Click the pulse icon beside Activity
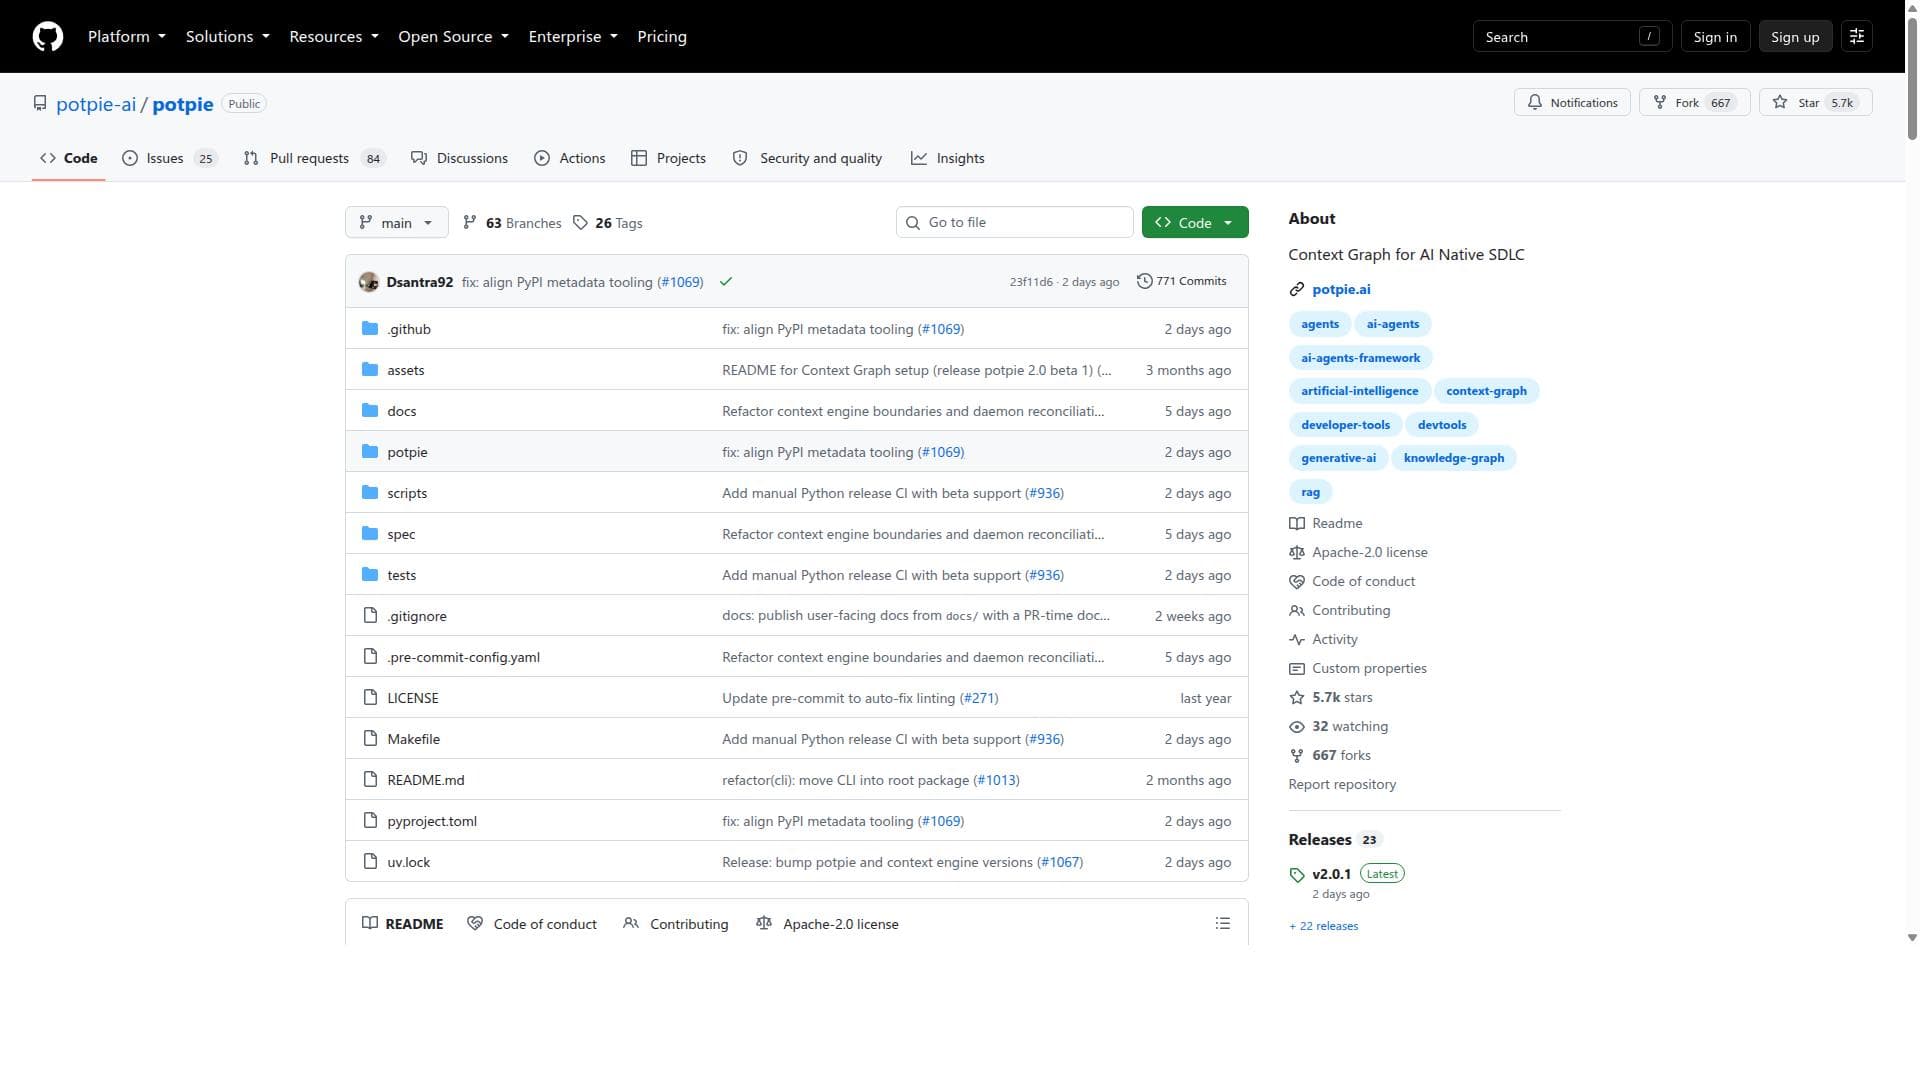 1297,640
